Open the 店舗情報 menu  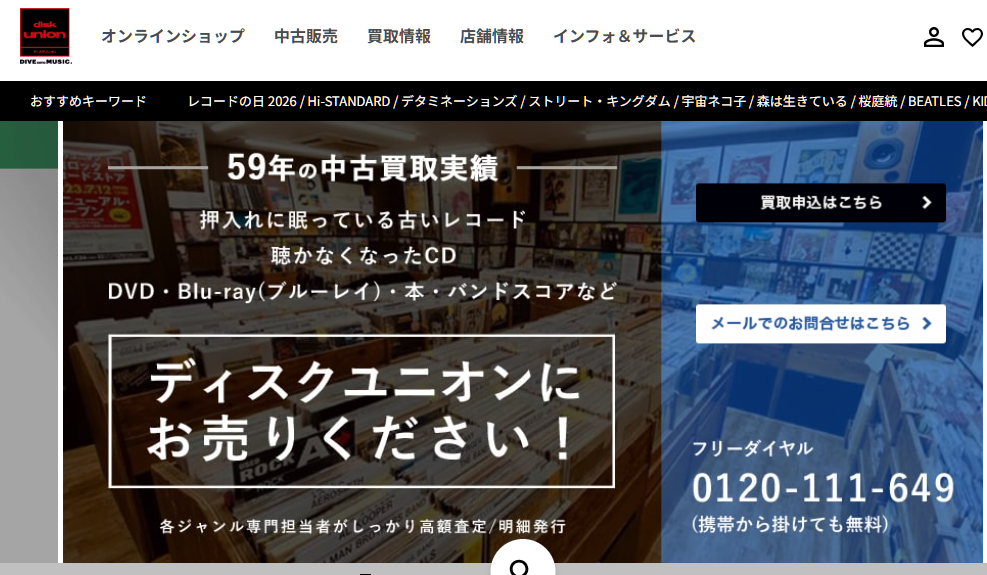(492, 37)
